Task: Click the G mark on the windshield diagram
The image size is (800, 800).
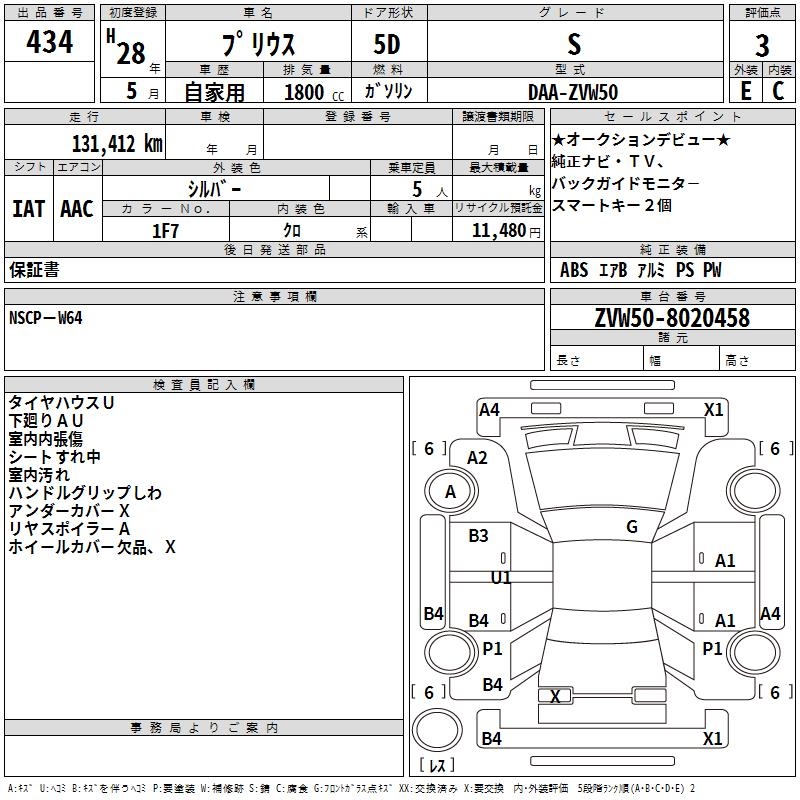Action: (x=632, y=526)
